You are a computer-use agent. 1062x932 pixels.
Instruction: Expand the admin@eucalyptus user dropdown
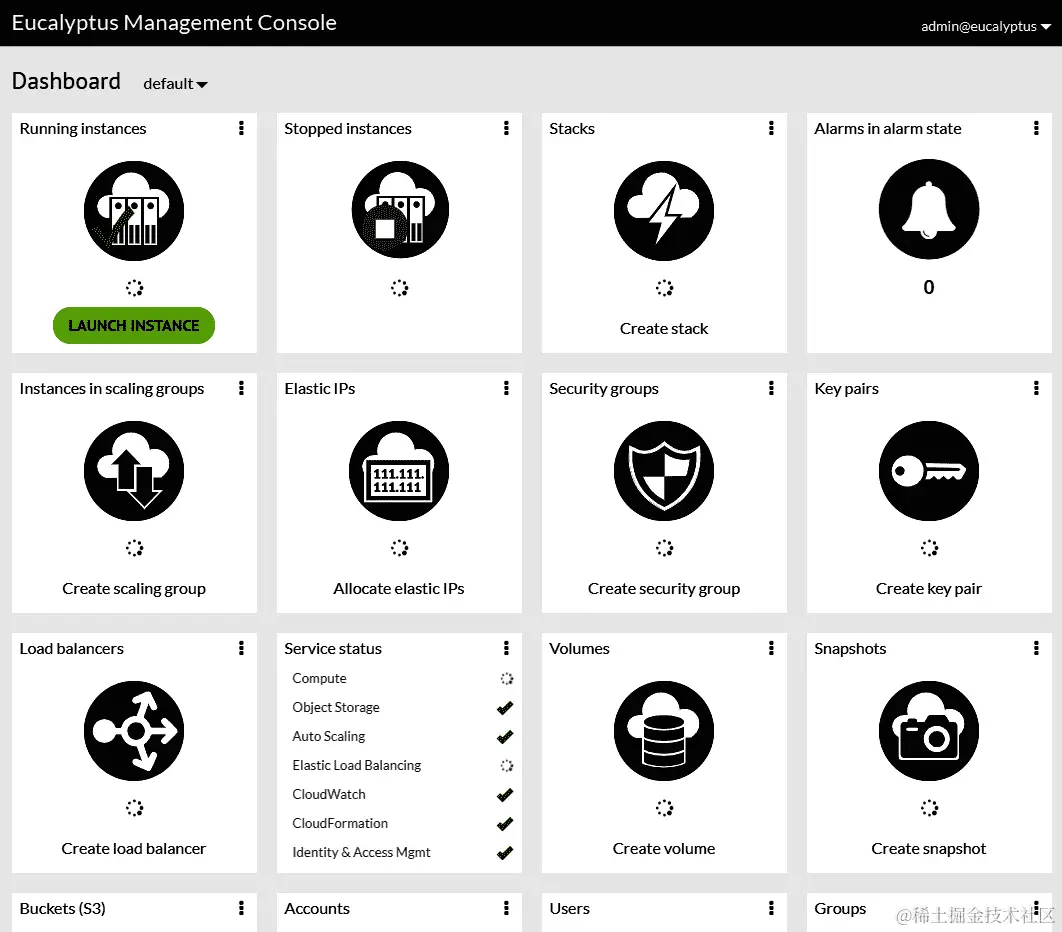985,26
